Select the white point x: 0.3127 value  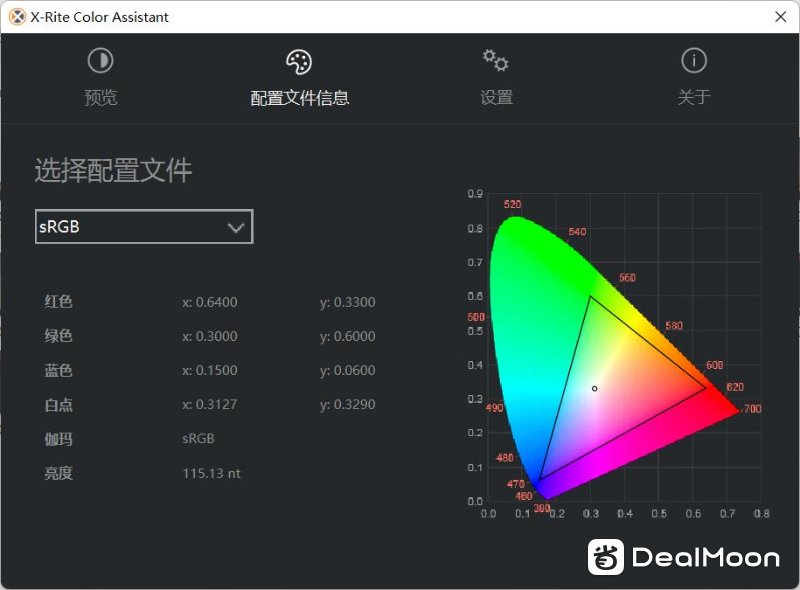point(210,404)
